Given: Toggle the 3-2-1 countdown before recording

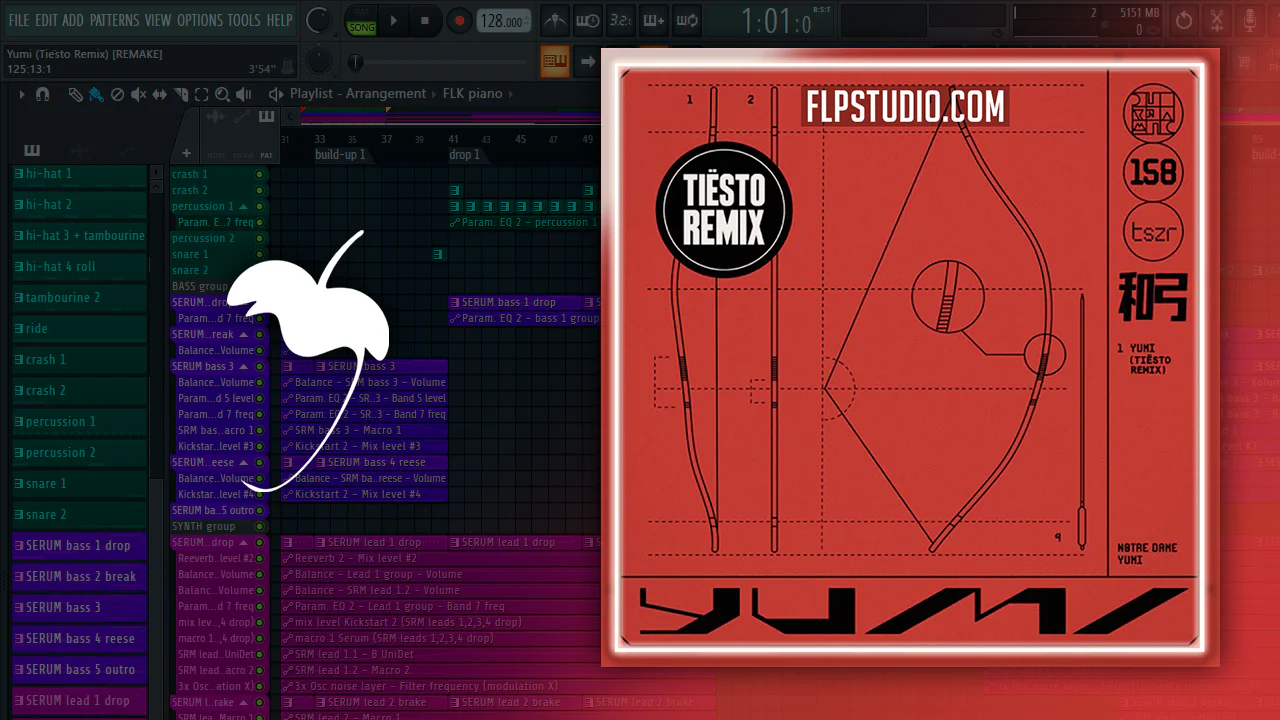Looking at the screenshot, I should coord(621,20).
